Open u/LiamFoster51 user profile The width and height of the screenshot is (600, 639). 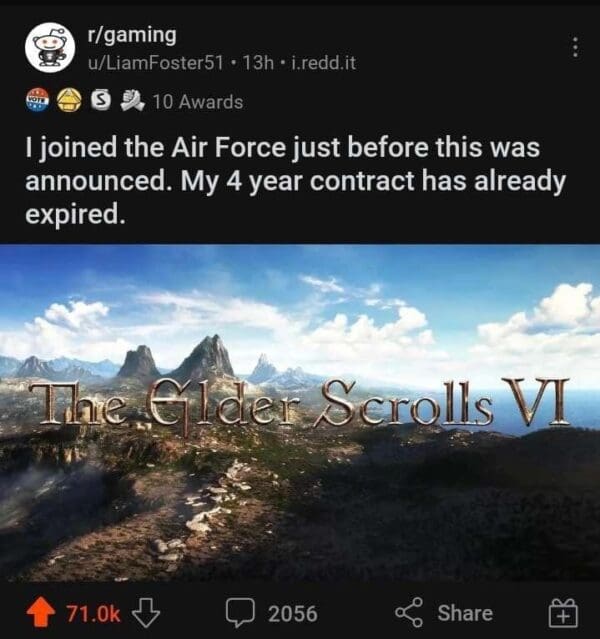click(156, 63)
